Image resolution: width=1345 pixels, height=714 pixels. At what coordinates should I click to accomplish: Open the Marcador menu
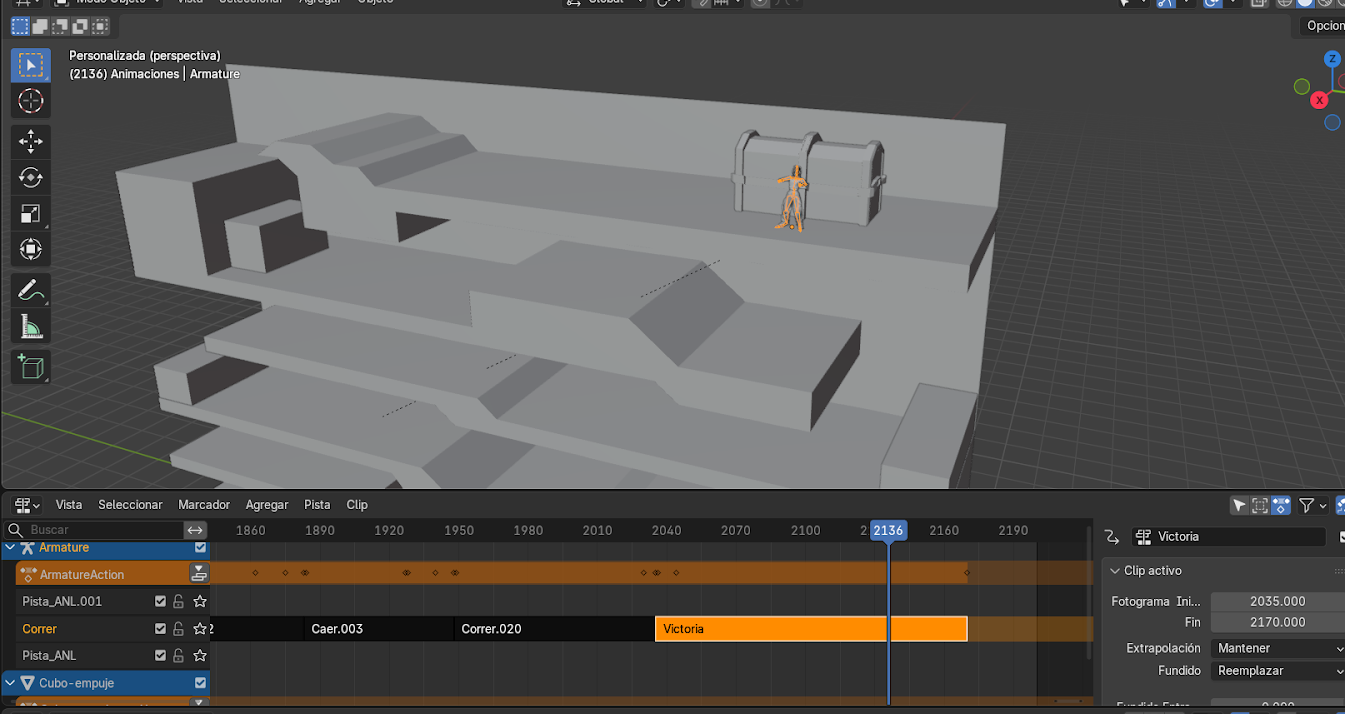pos(204,505)
